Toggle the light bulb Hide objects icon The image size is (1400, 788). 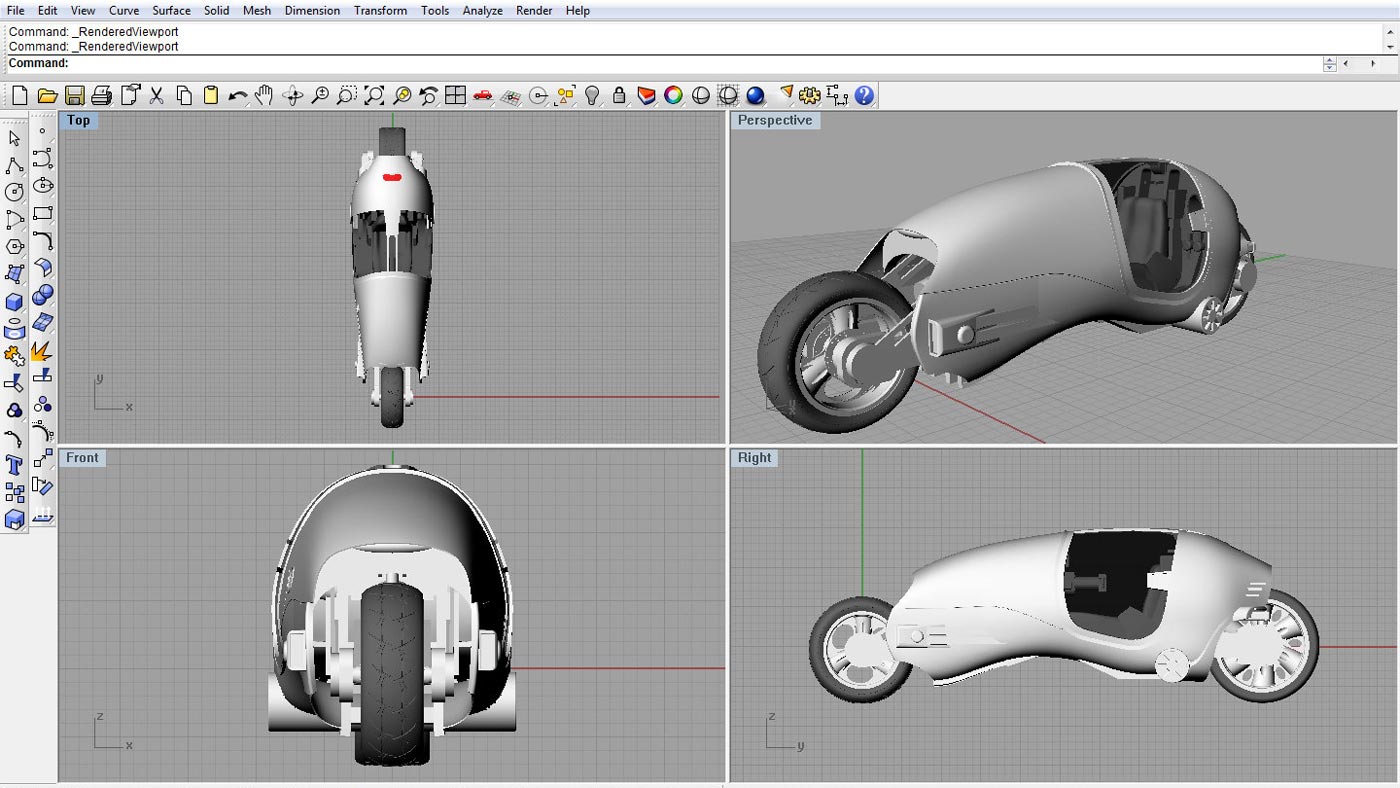point(592,95)
